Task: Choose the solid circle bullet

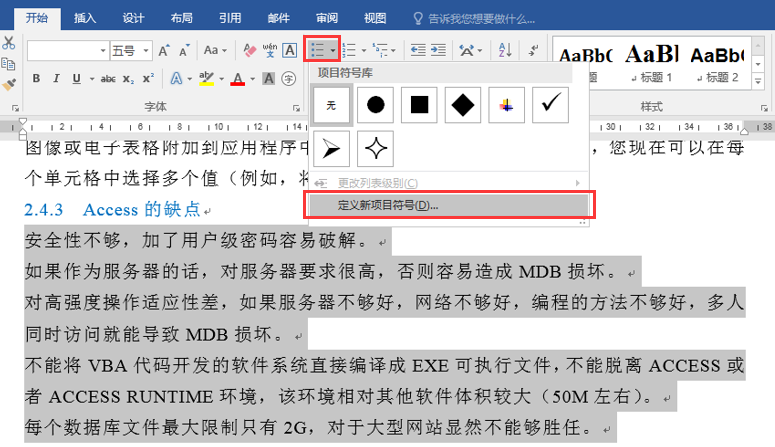Action: pyautogui.click(x=376, y=104)
